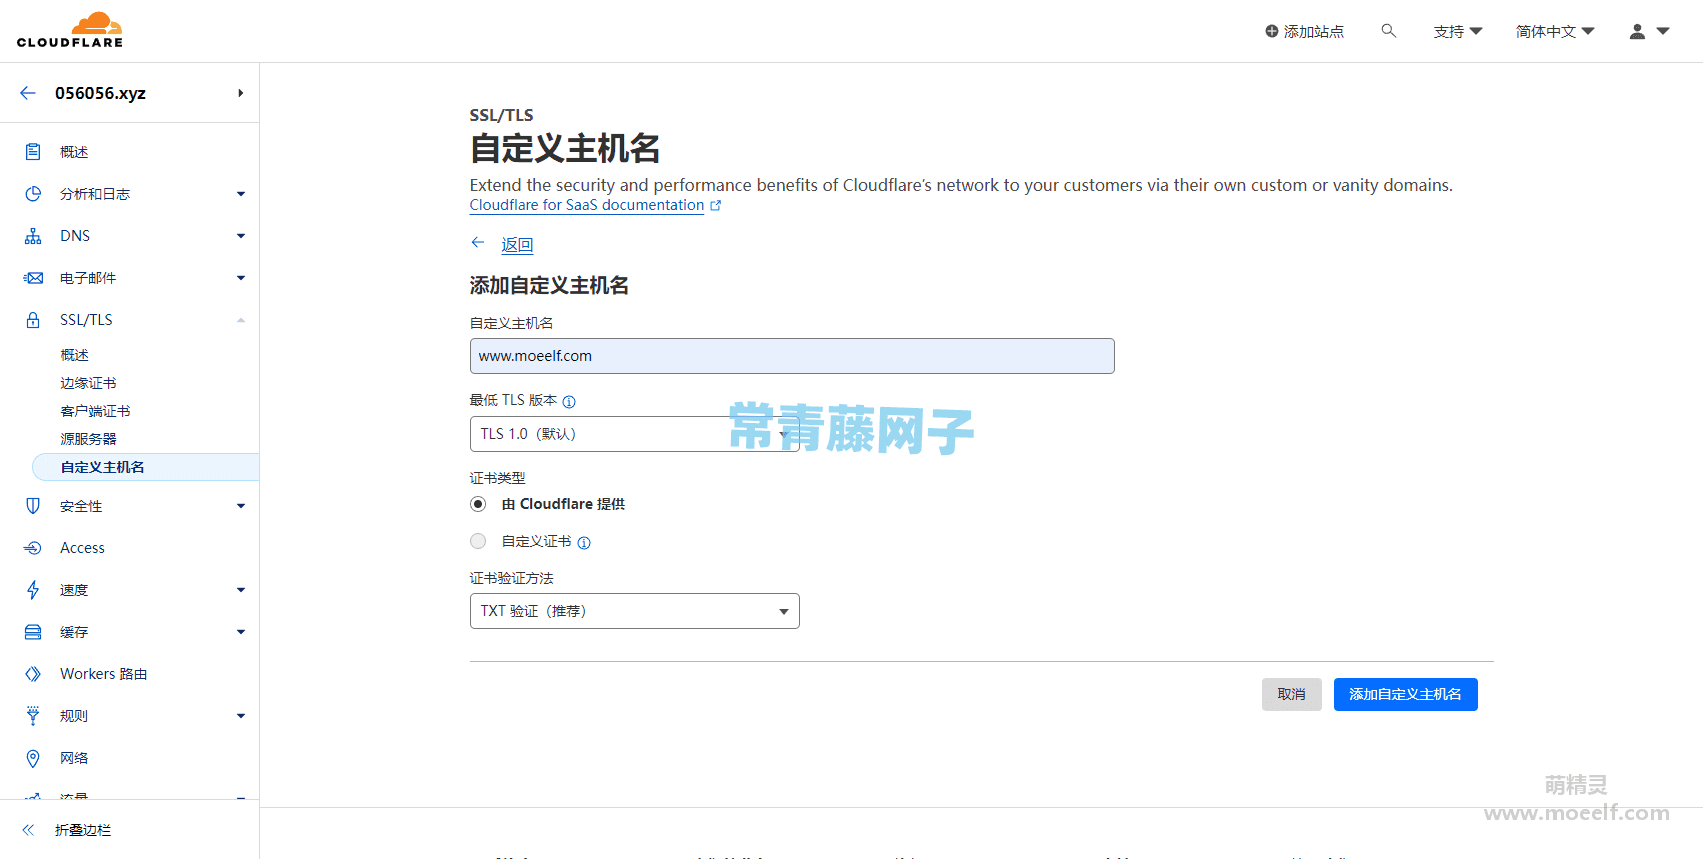Open the 证书验证方法 dropdown
The height and width of the screenshot is (859, 1703).
tap(634, 611)
